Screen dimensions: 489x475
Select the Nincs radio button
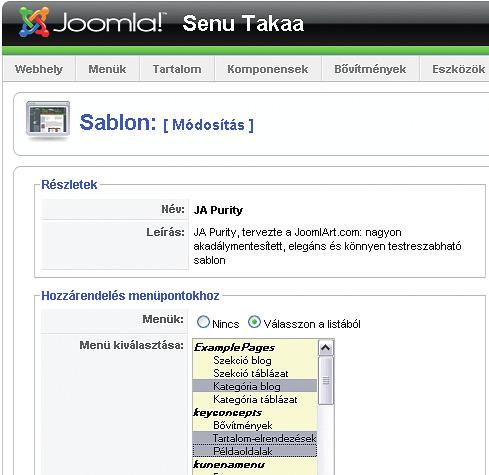[203, 322]
